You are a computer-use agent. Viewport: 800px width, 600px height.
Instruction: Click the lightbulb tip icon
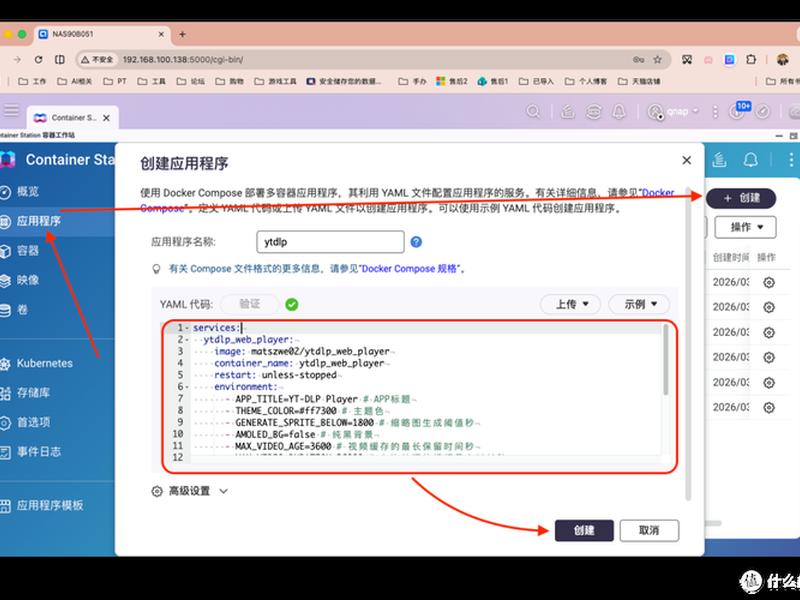pos(157,269)
